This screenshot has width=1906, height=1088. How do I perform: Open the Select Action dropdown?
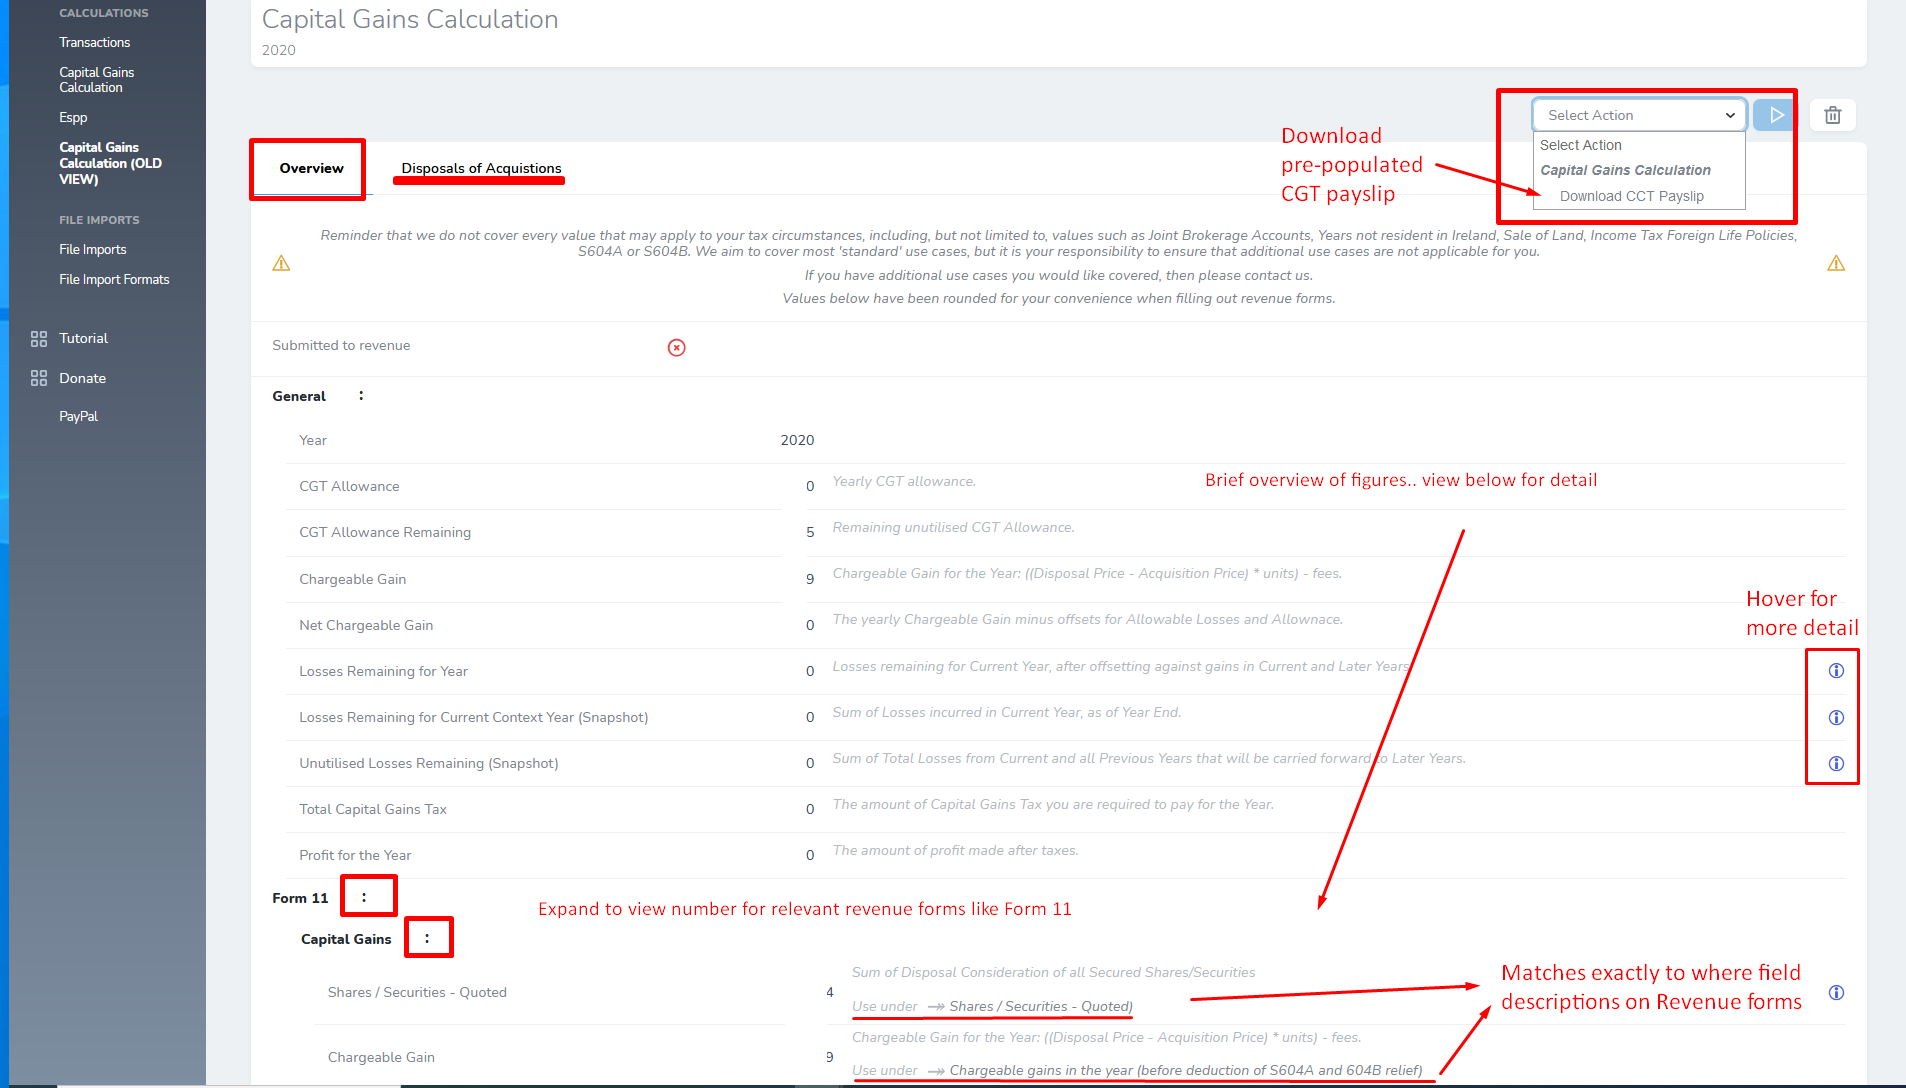1640,115
